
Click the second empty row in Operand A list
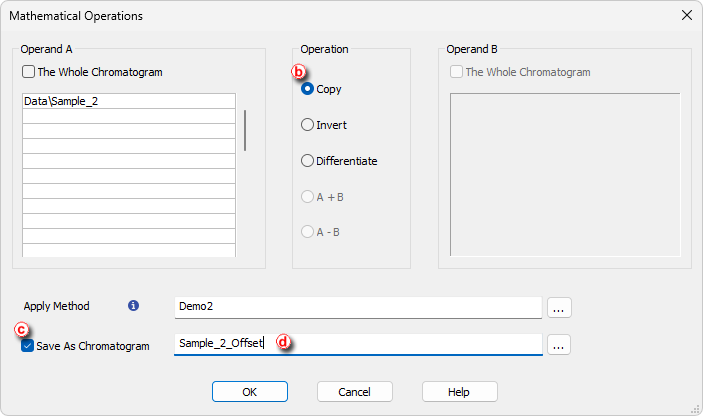point(129,131)
